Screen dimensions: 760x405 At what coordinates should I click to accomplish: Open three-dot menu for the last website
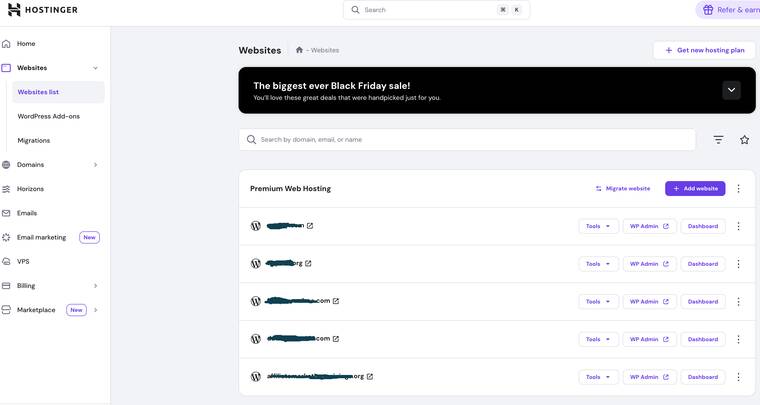(x=739, y=377)
